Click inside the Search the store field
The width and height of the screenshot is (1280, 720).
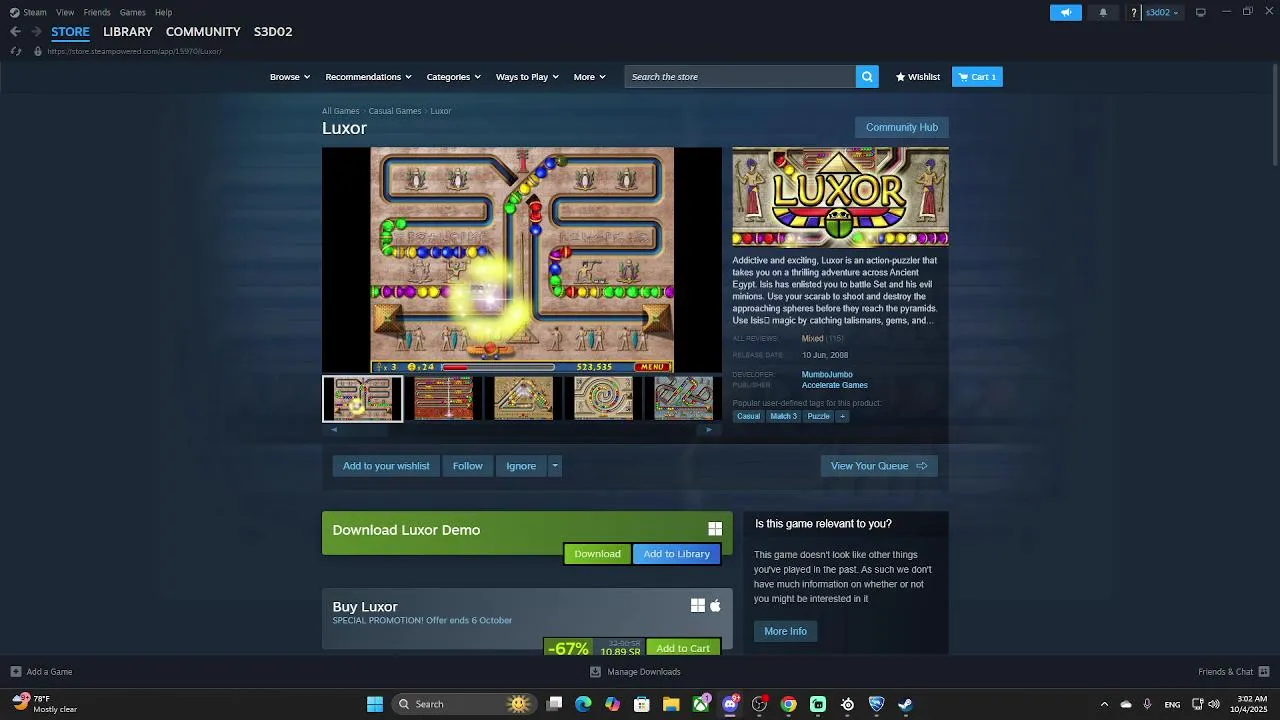(740, 77)
